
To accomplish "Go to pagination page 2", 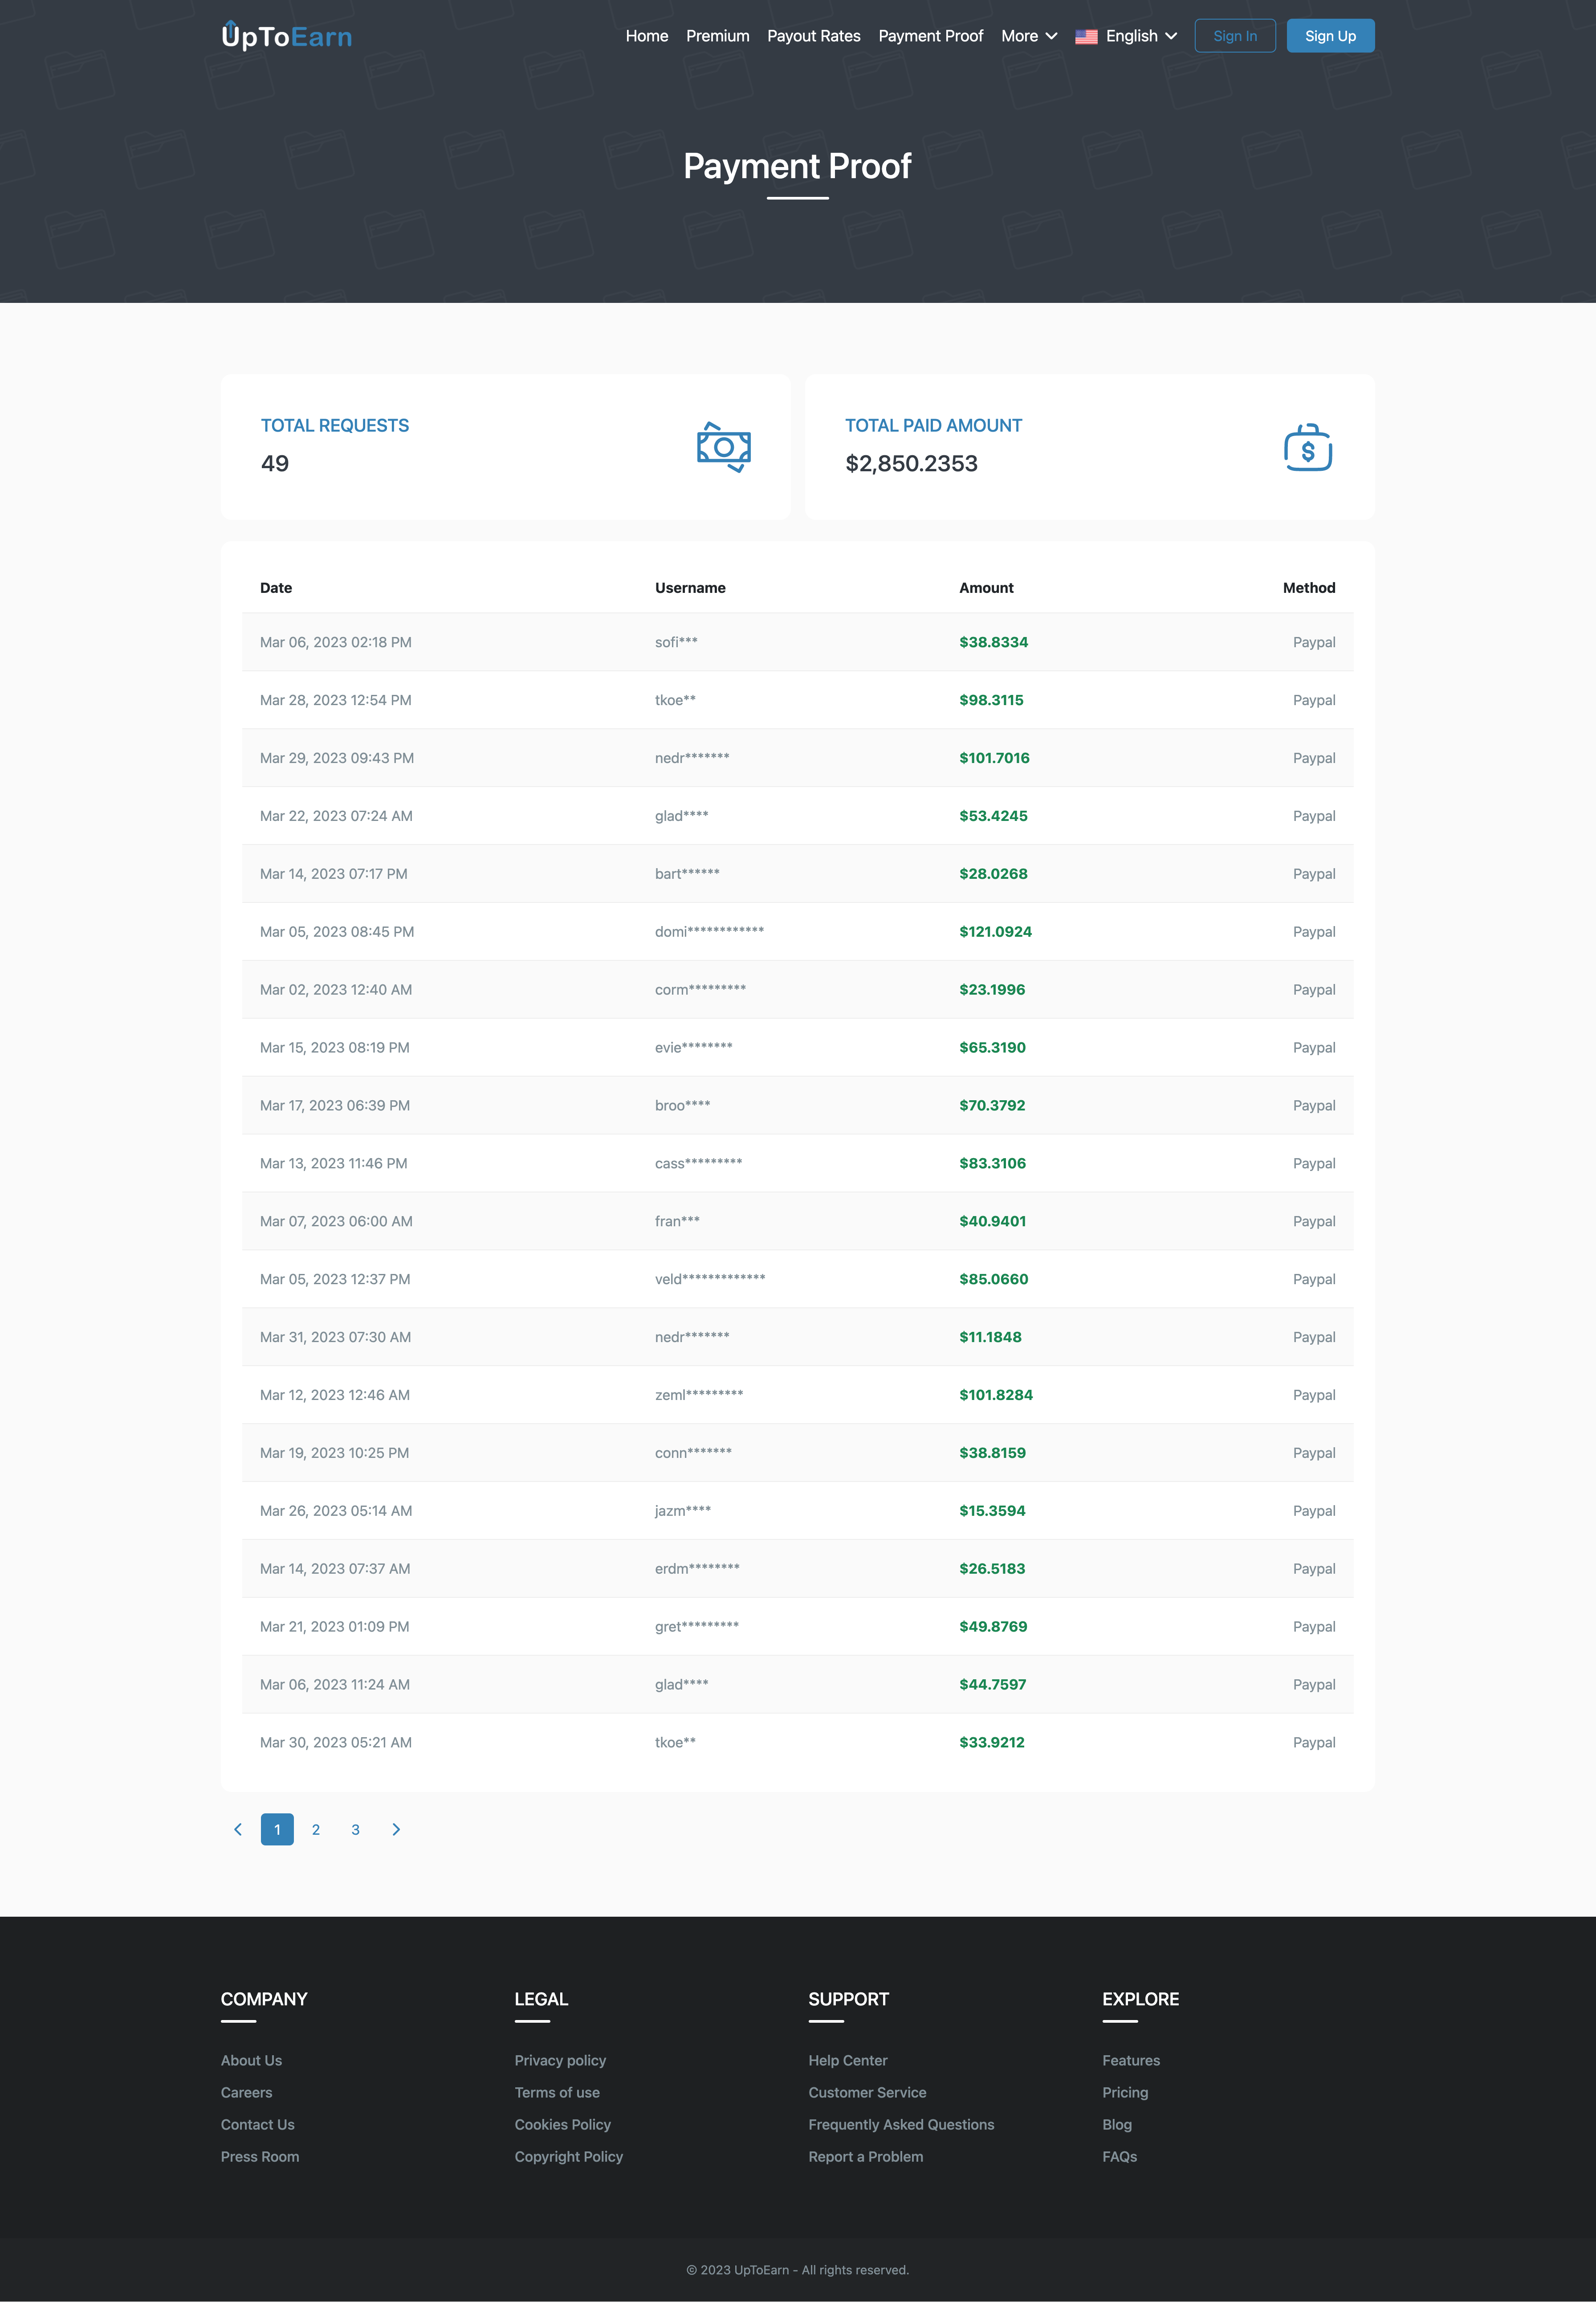I will tap(316, 1829).
